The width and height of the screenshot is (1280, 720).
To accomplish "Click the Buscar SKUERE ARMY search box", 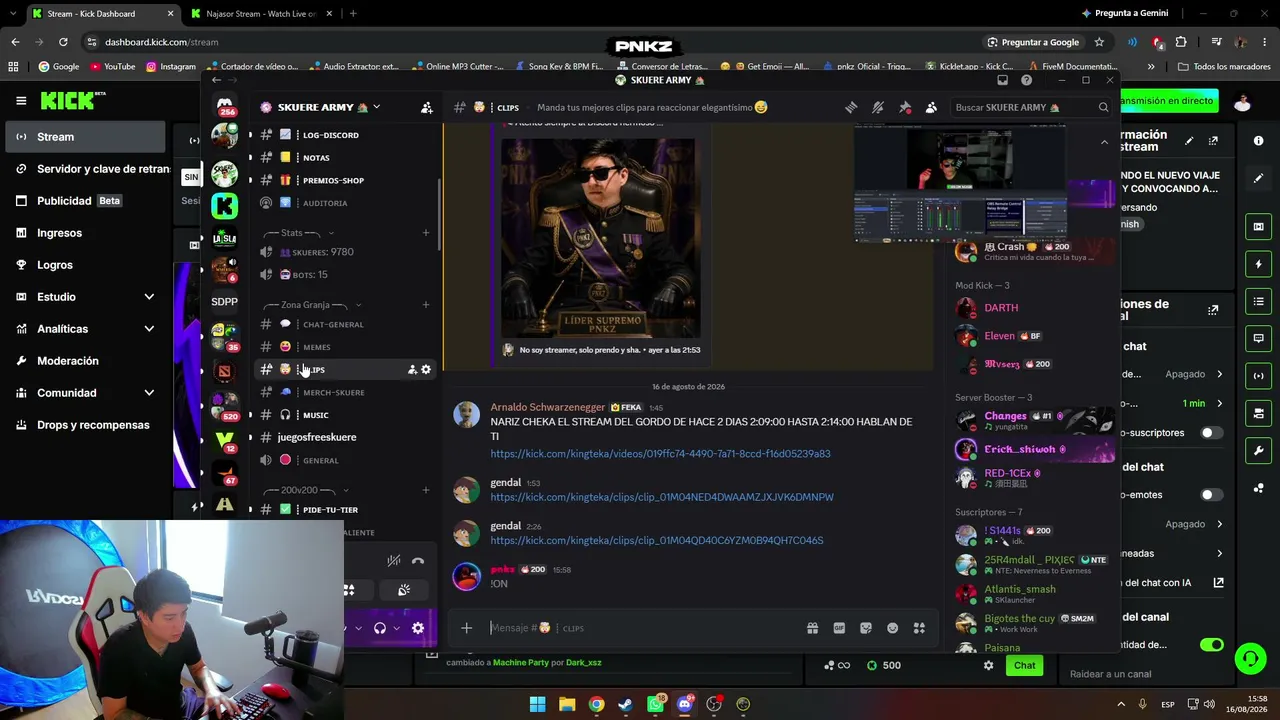I will coord(1030,107).
